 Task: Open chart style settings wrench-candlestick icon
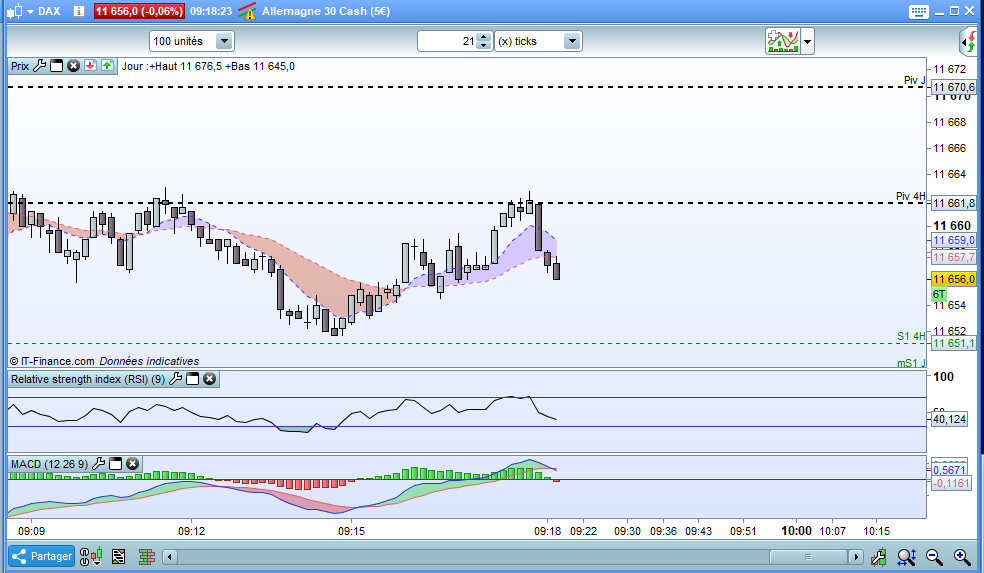[879, 557]
